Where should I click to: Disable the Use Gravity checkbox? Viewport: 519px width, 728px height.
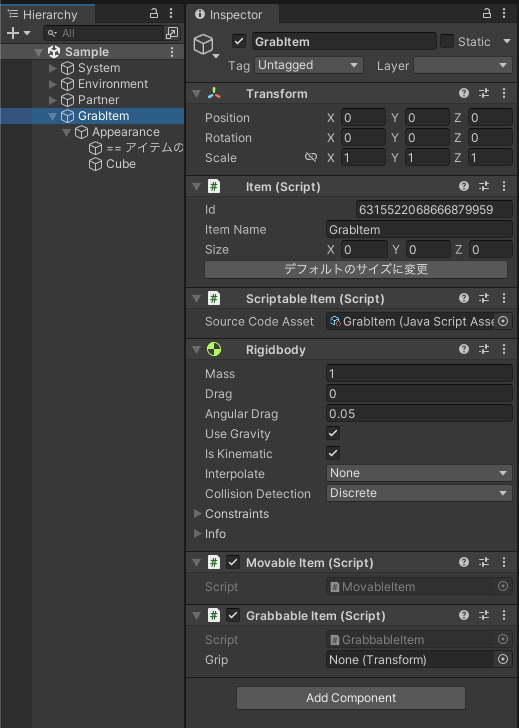pos(333,433)
